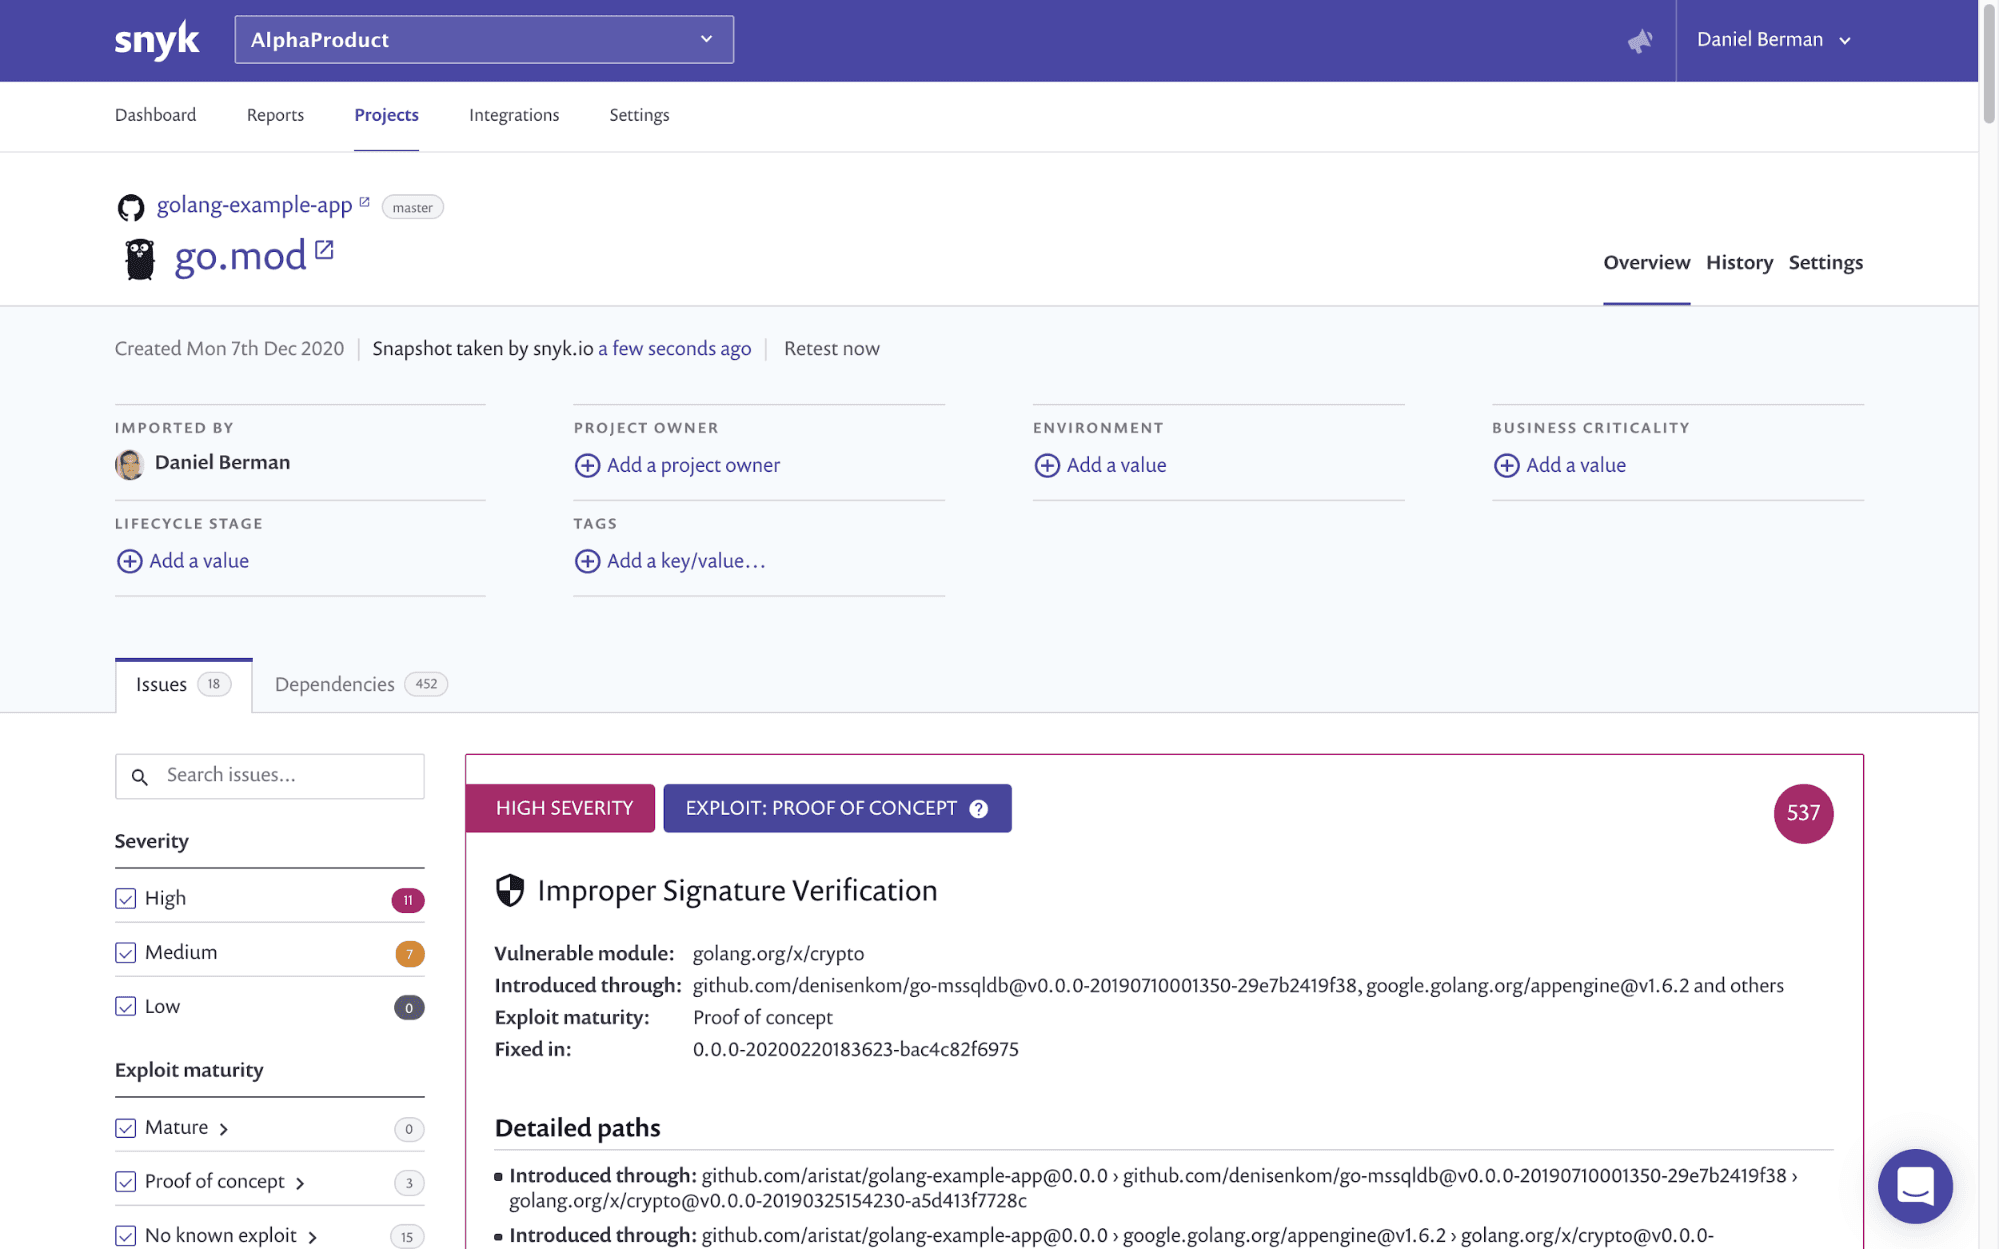Click the page vertical scrollbar
This screenshot has width=1999, height=1249.
1989,66
